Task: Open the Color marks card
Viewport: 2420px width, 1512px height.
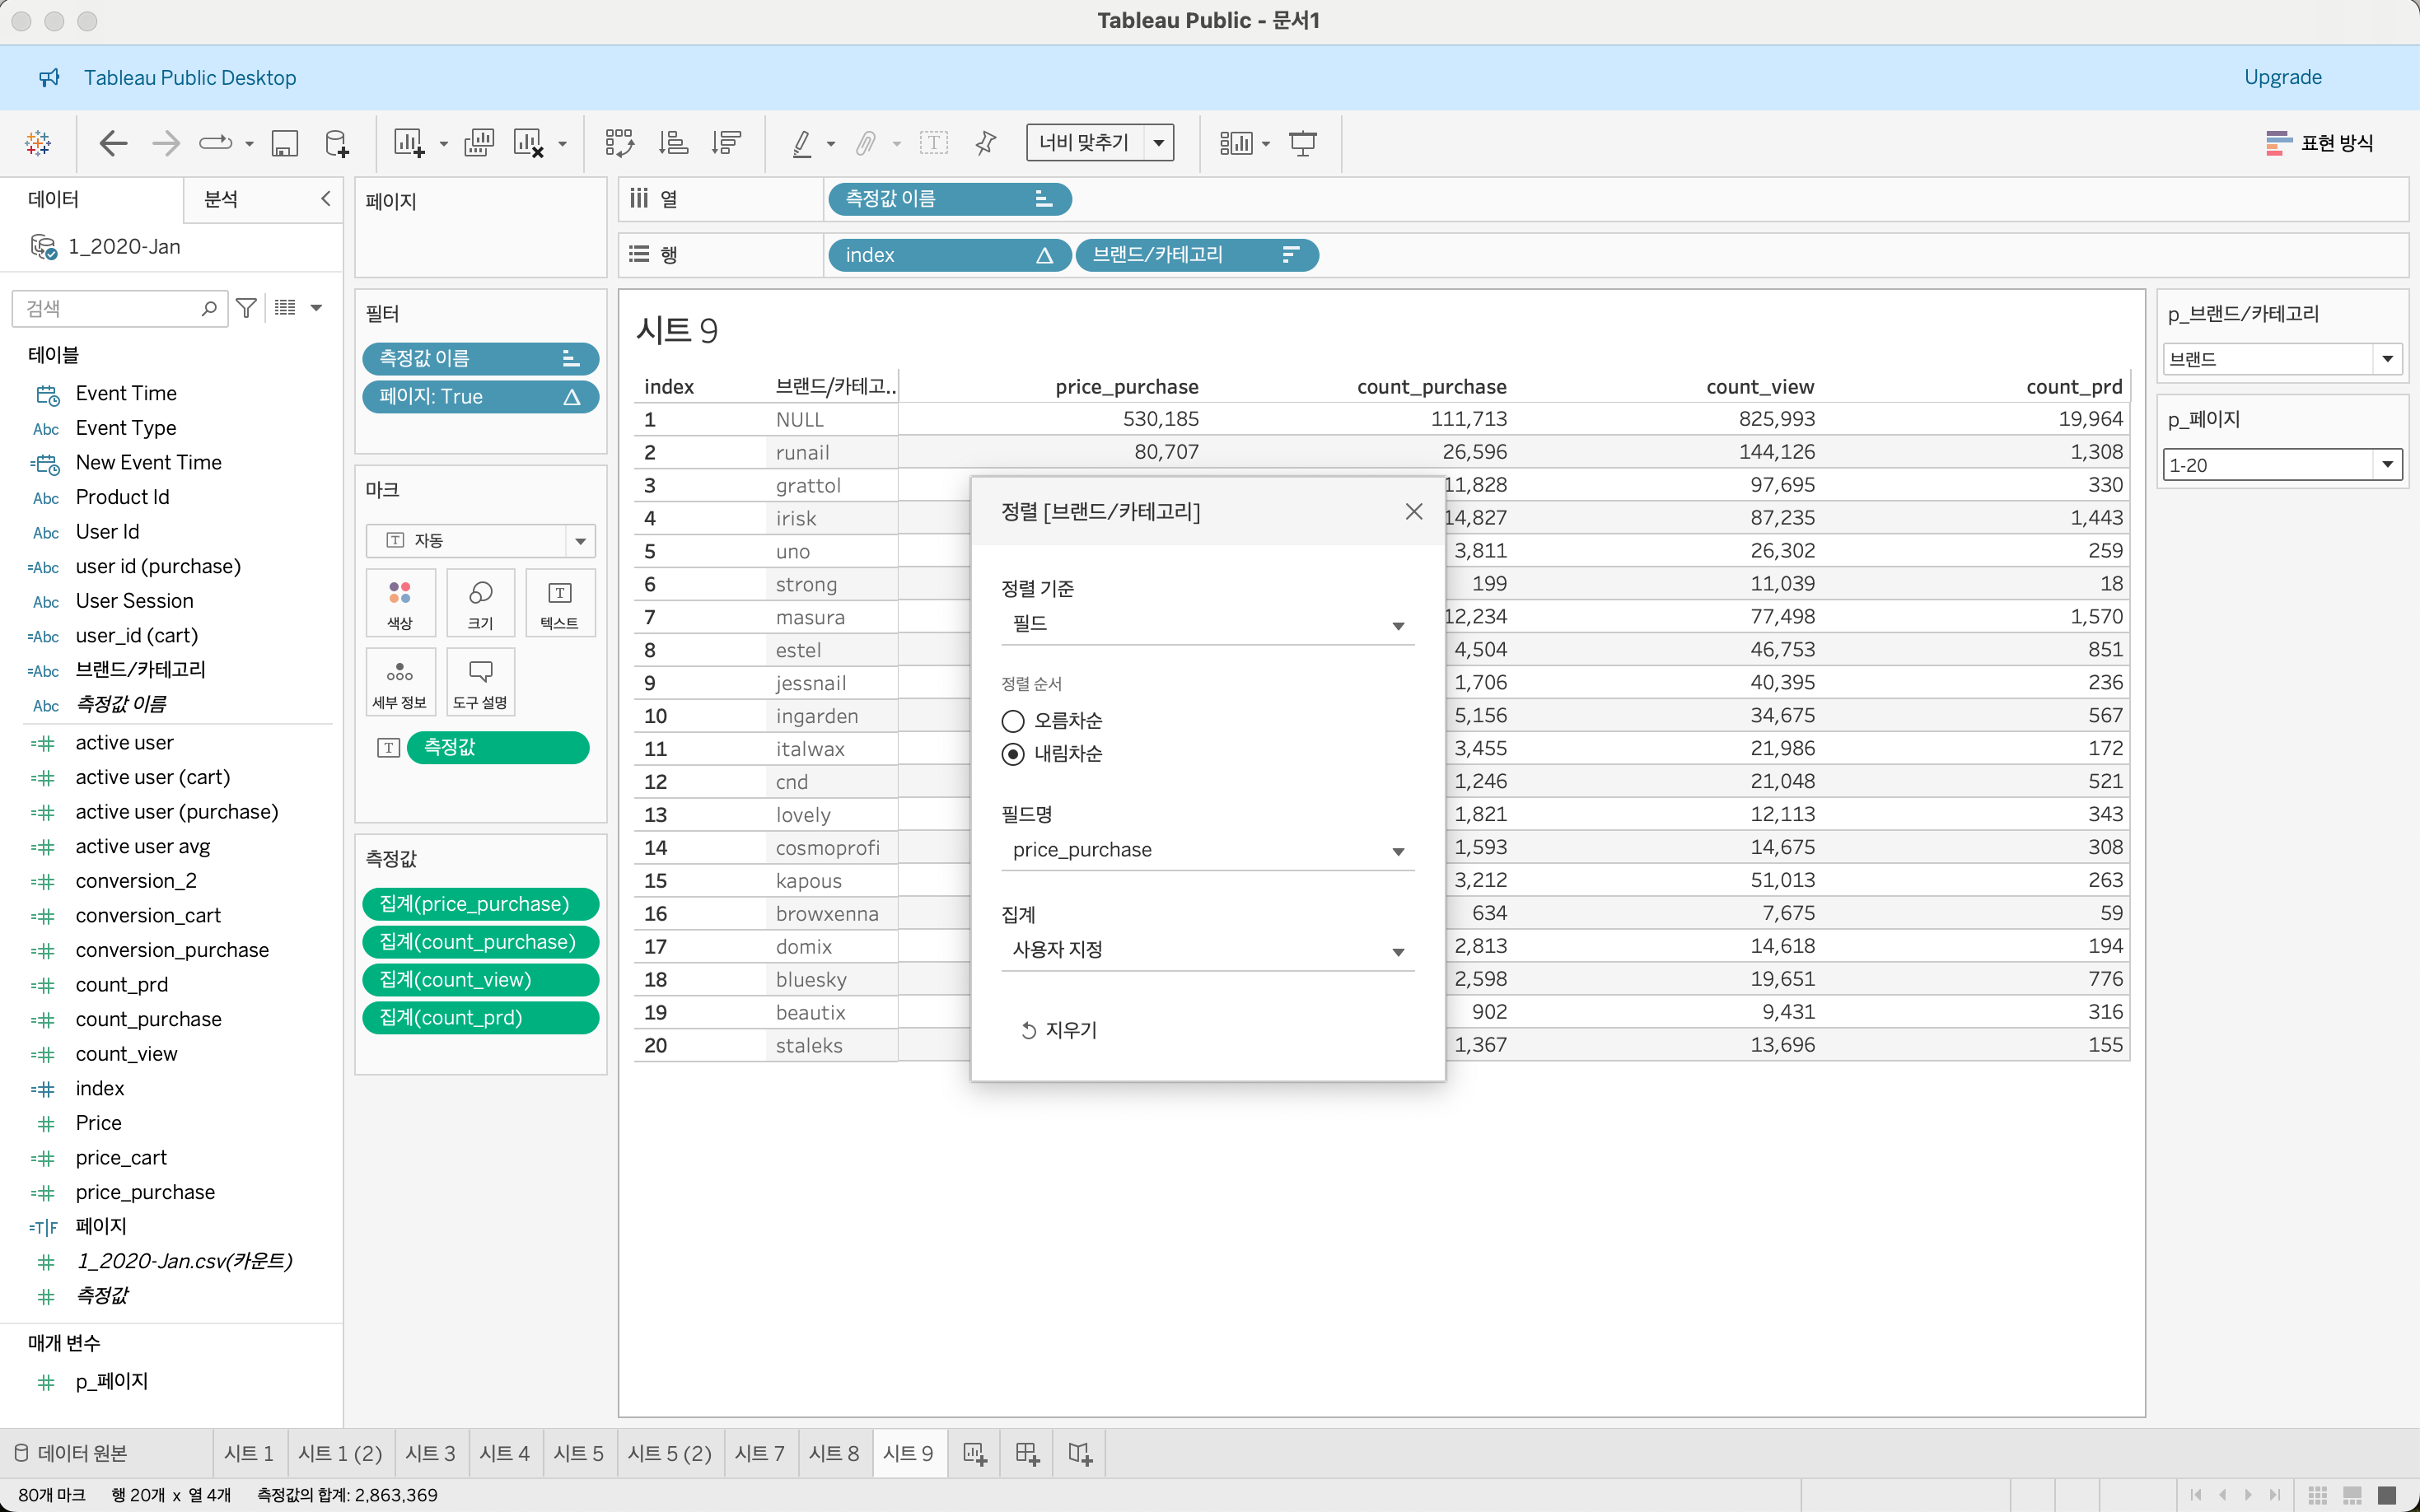Action: (x=400, y=602)
